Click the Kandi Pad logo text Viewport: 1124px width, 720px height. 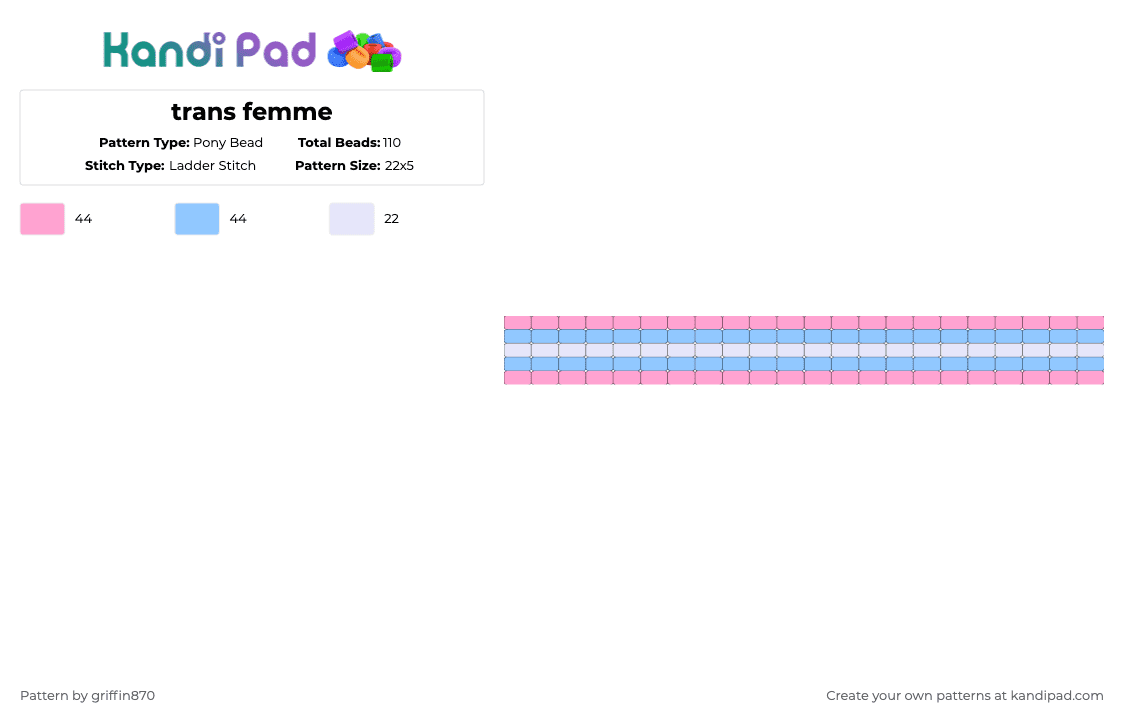[209, 50]
